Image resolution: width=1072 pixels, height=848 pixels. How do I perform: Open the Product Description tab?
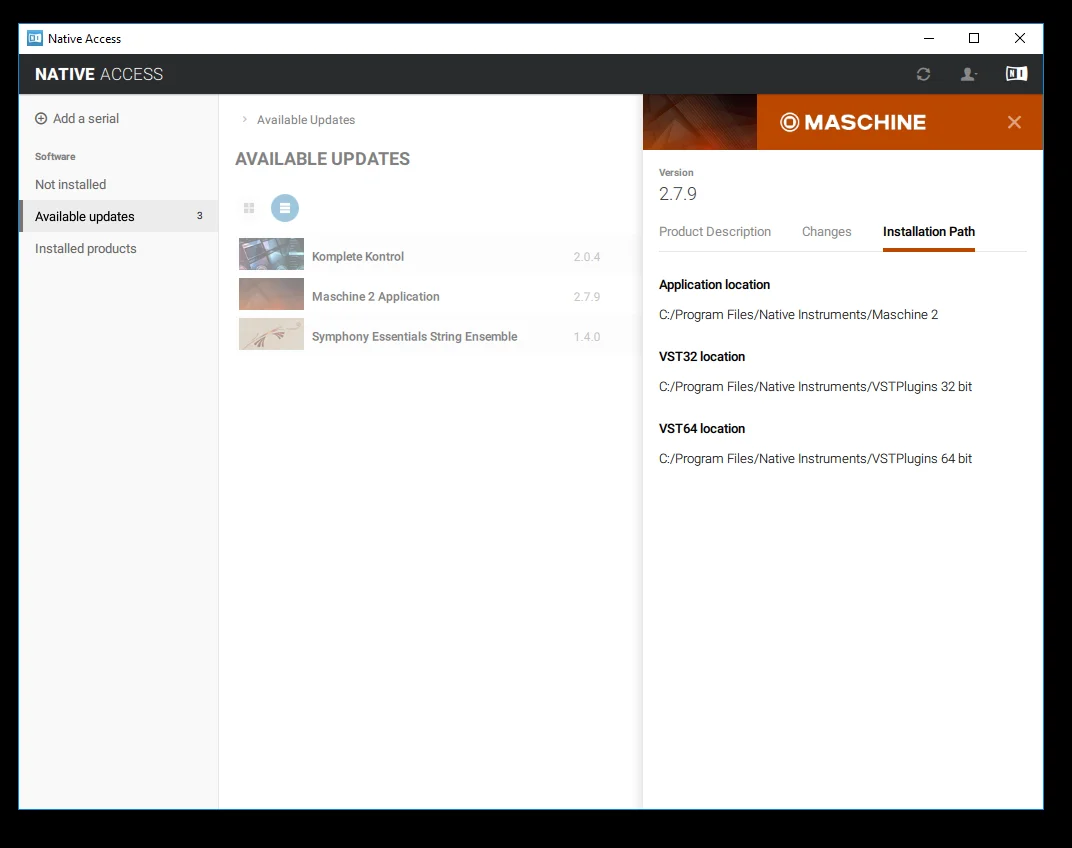click(714, 232)
